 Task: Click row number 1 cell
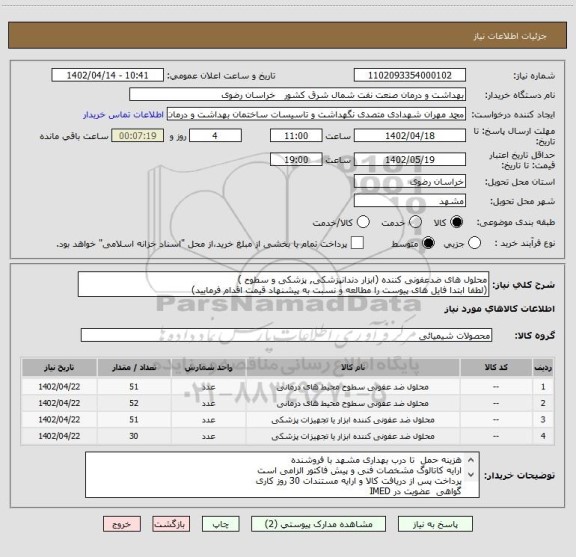543,387
